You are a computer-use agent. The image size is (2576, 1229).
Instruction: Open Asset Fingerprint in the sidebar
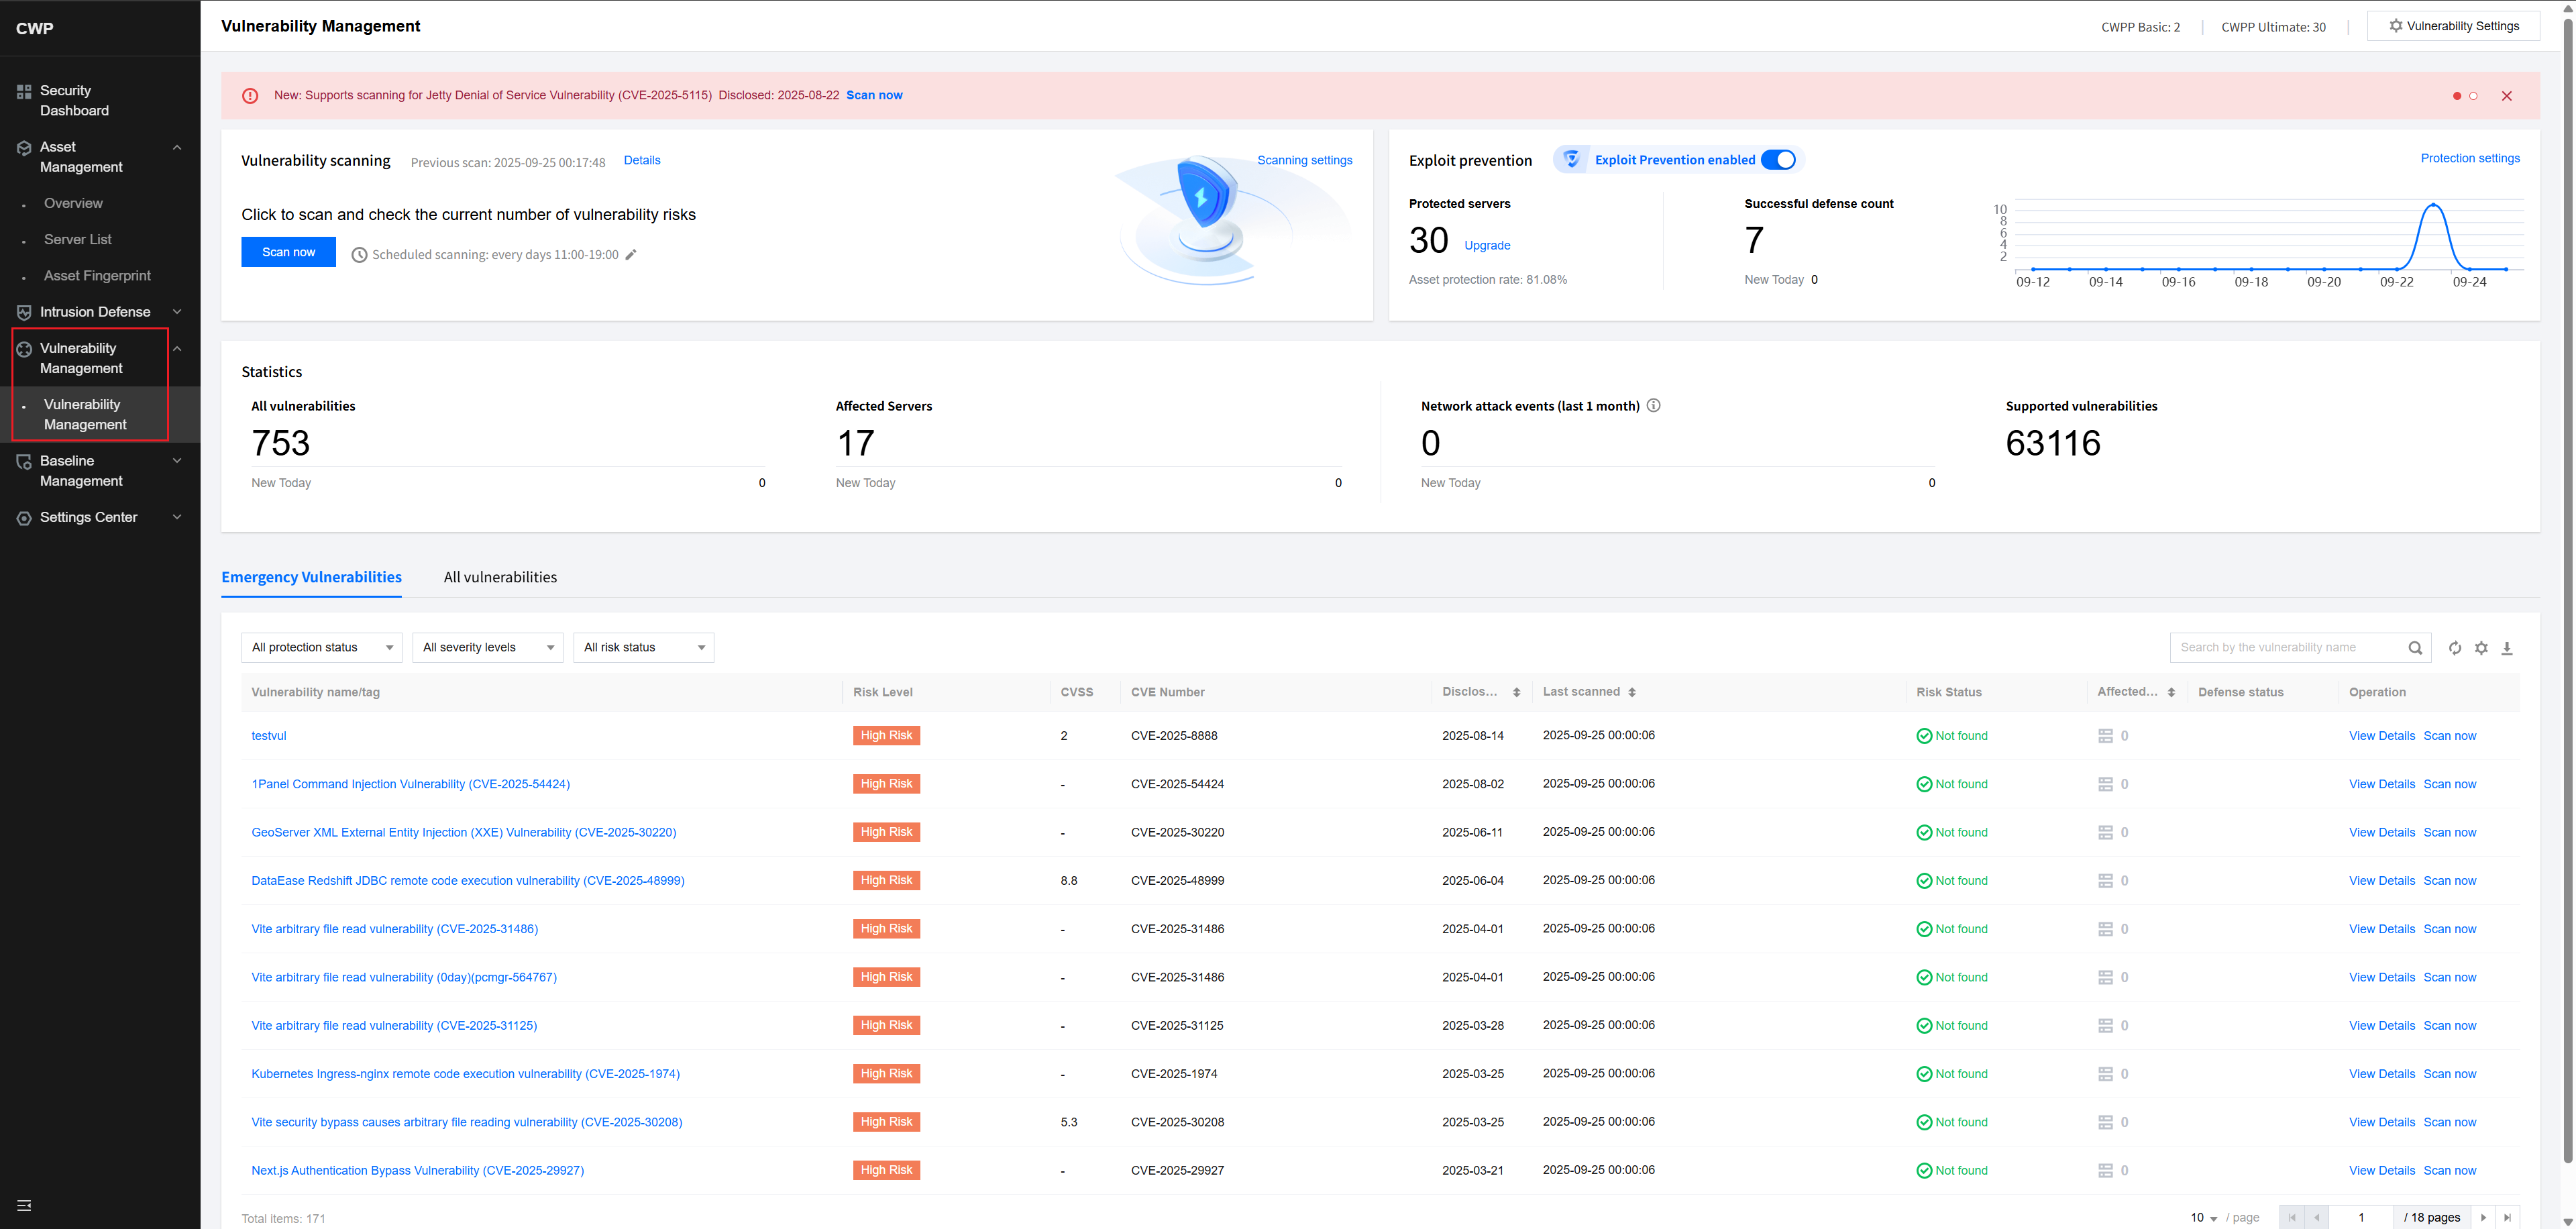[97, 276]
